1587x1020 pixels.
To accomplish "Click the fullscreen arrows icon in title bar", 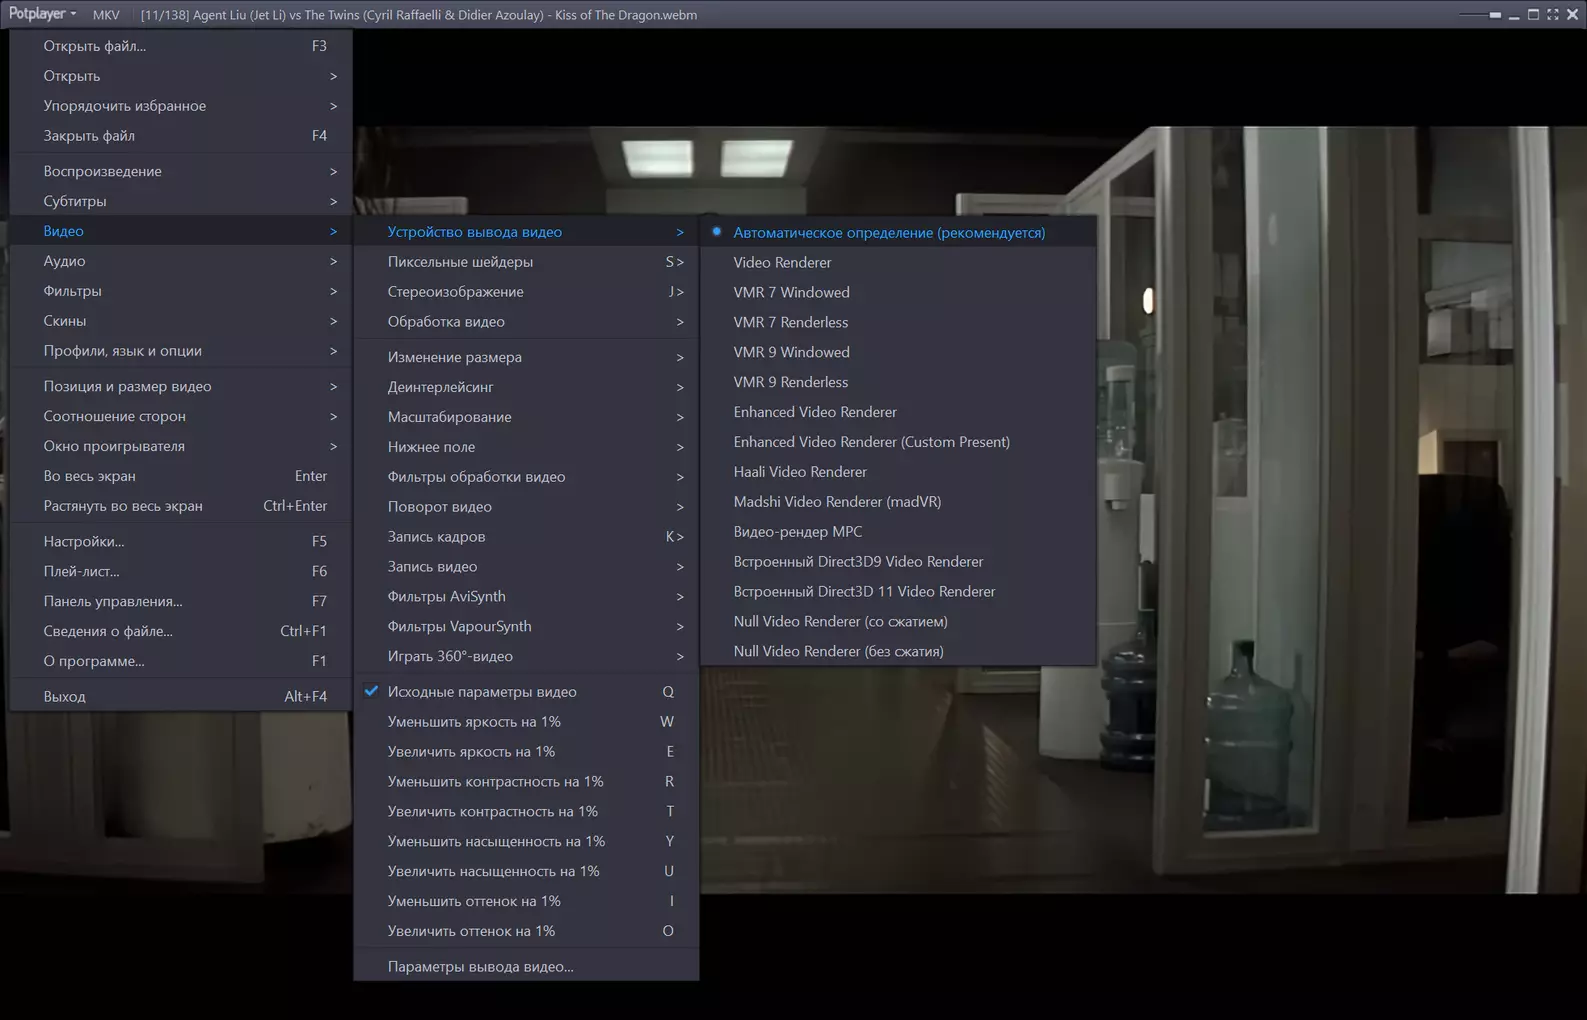I will click(x=1553, y=14).
